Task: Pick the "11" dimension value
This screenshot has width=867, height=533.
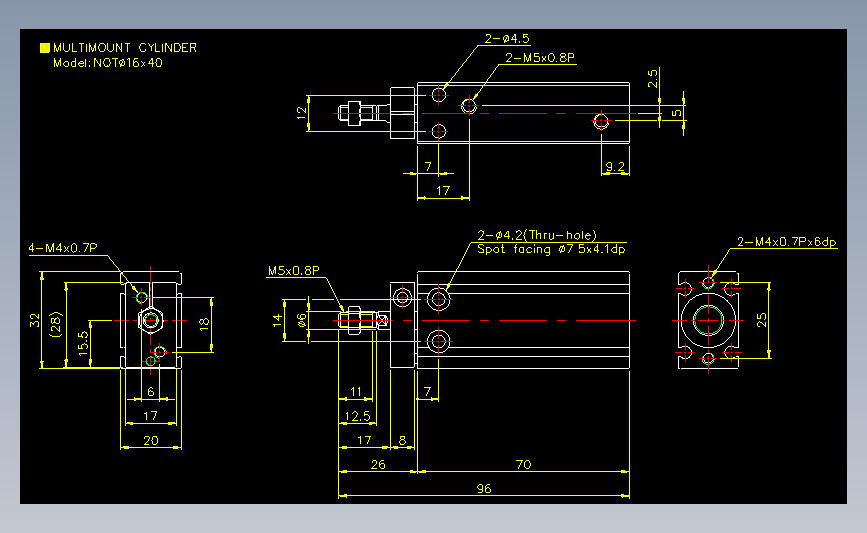Action: tap(356, 391)
